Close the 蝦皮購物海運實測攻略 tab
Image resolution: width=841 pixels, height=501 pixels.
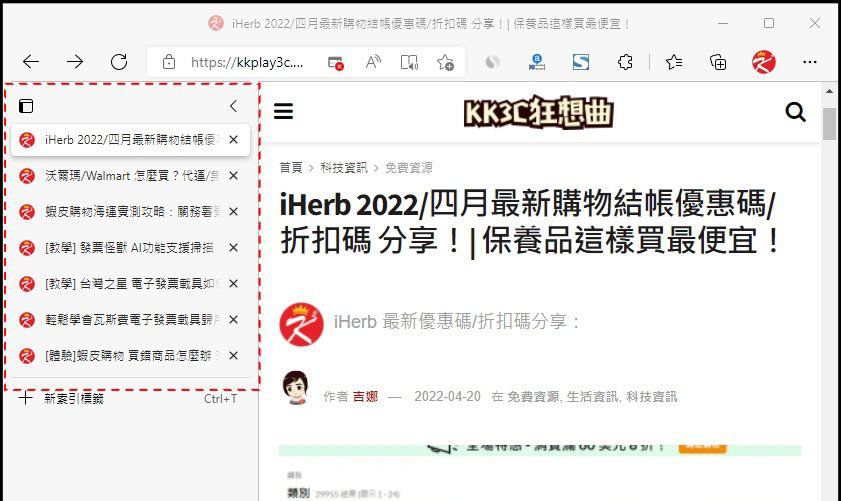coord(233,212)
